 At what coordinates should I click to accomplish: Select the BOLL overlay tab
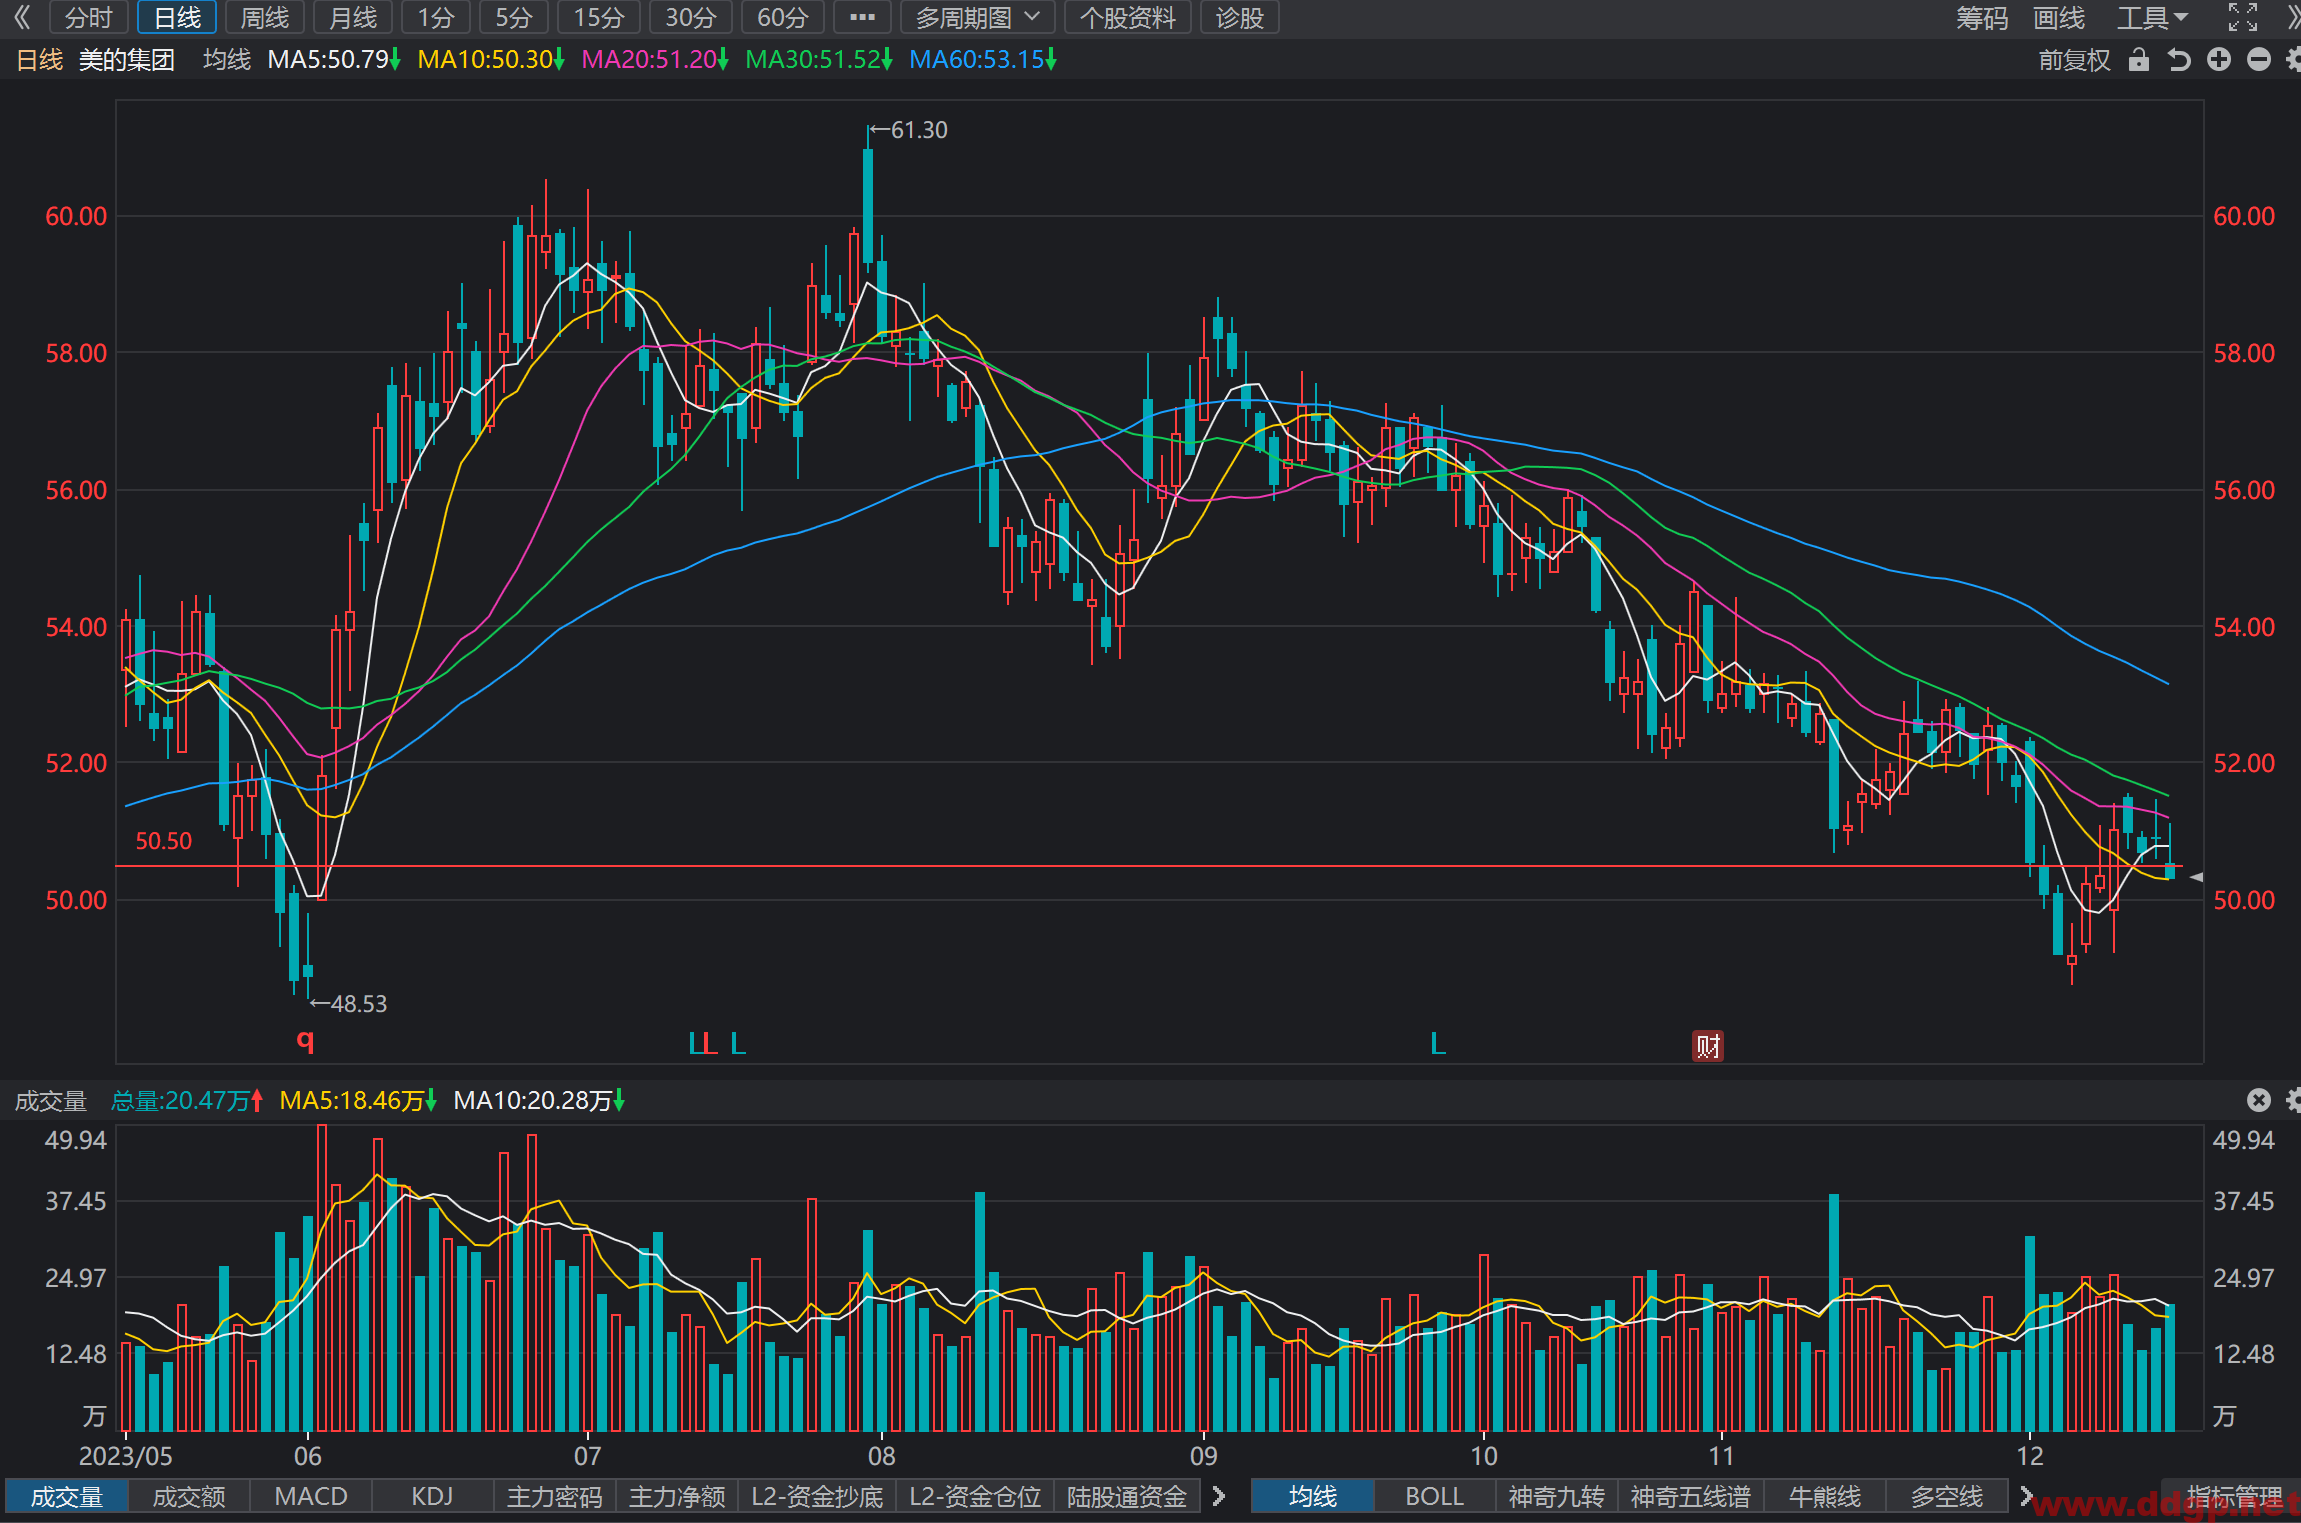(x=1434, y=1496)
